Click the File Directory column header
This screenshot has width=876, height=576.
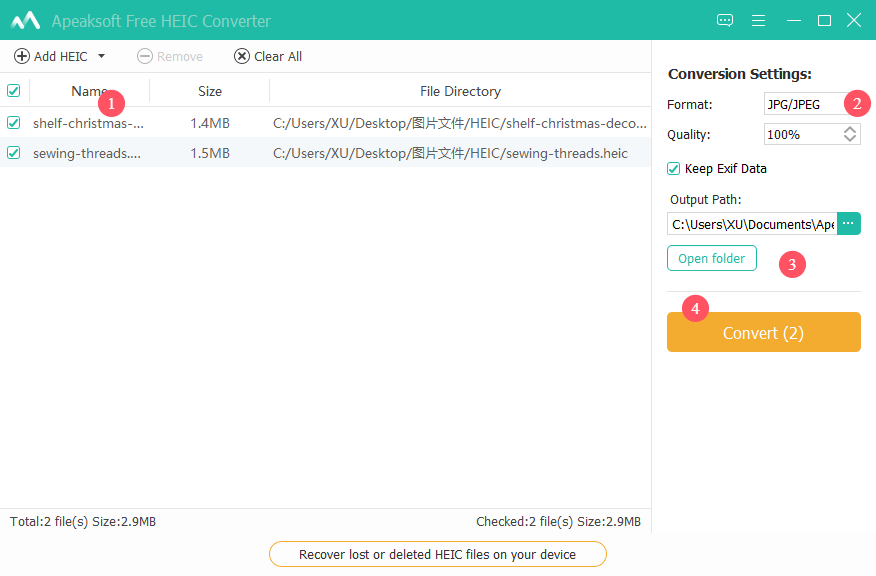[x=460, y=90]
